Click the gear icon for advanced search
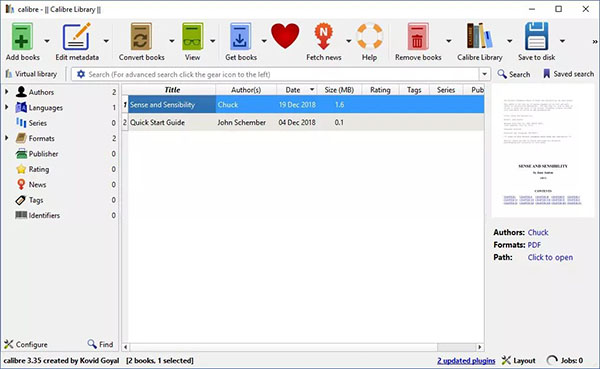Viewport: 600px width, 369px height. click(81, 74)
